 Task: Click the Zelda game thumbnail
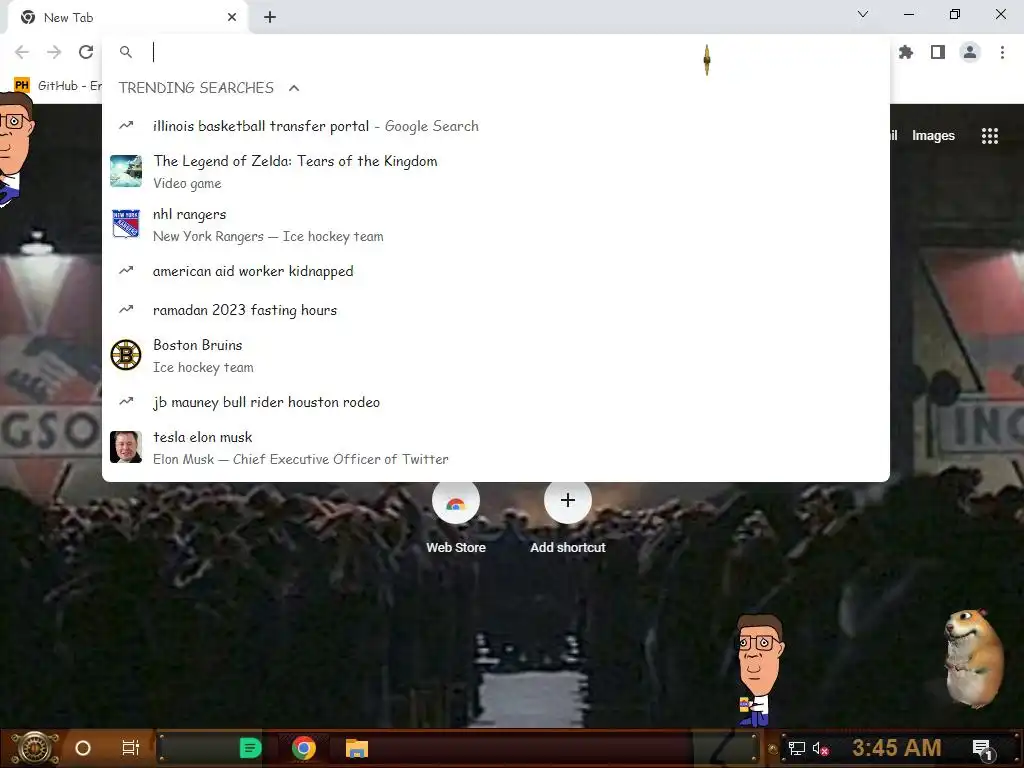(126, 171)
